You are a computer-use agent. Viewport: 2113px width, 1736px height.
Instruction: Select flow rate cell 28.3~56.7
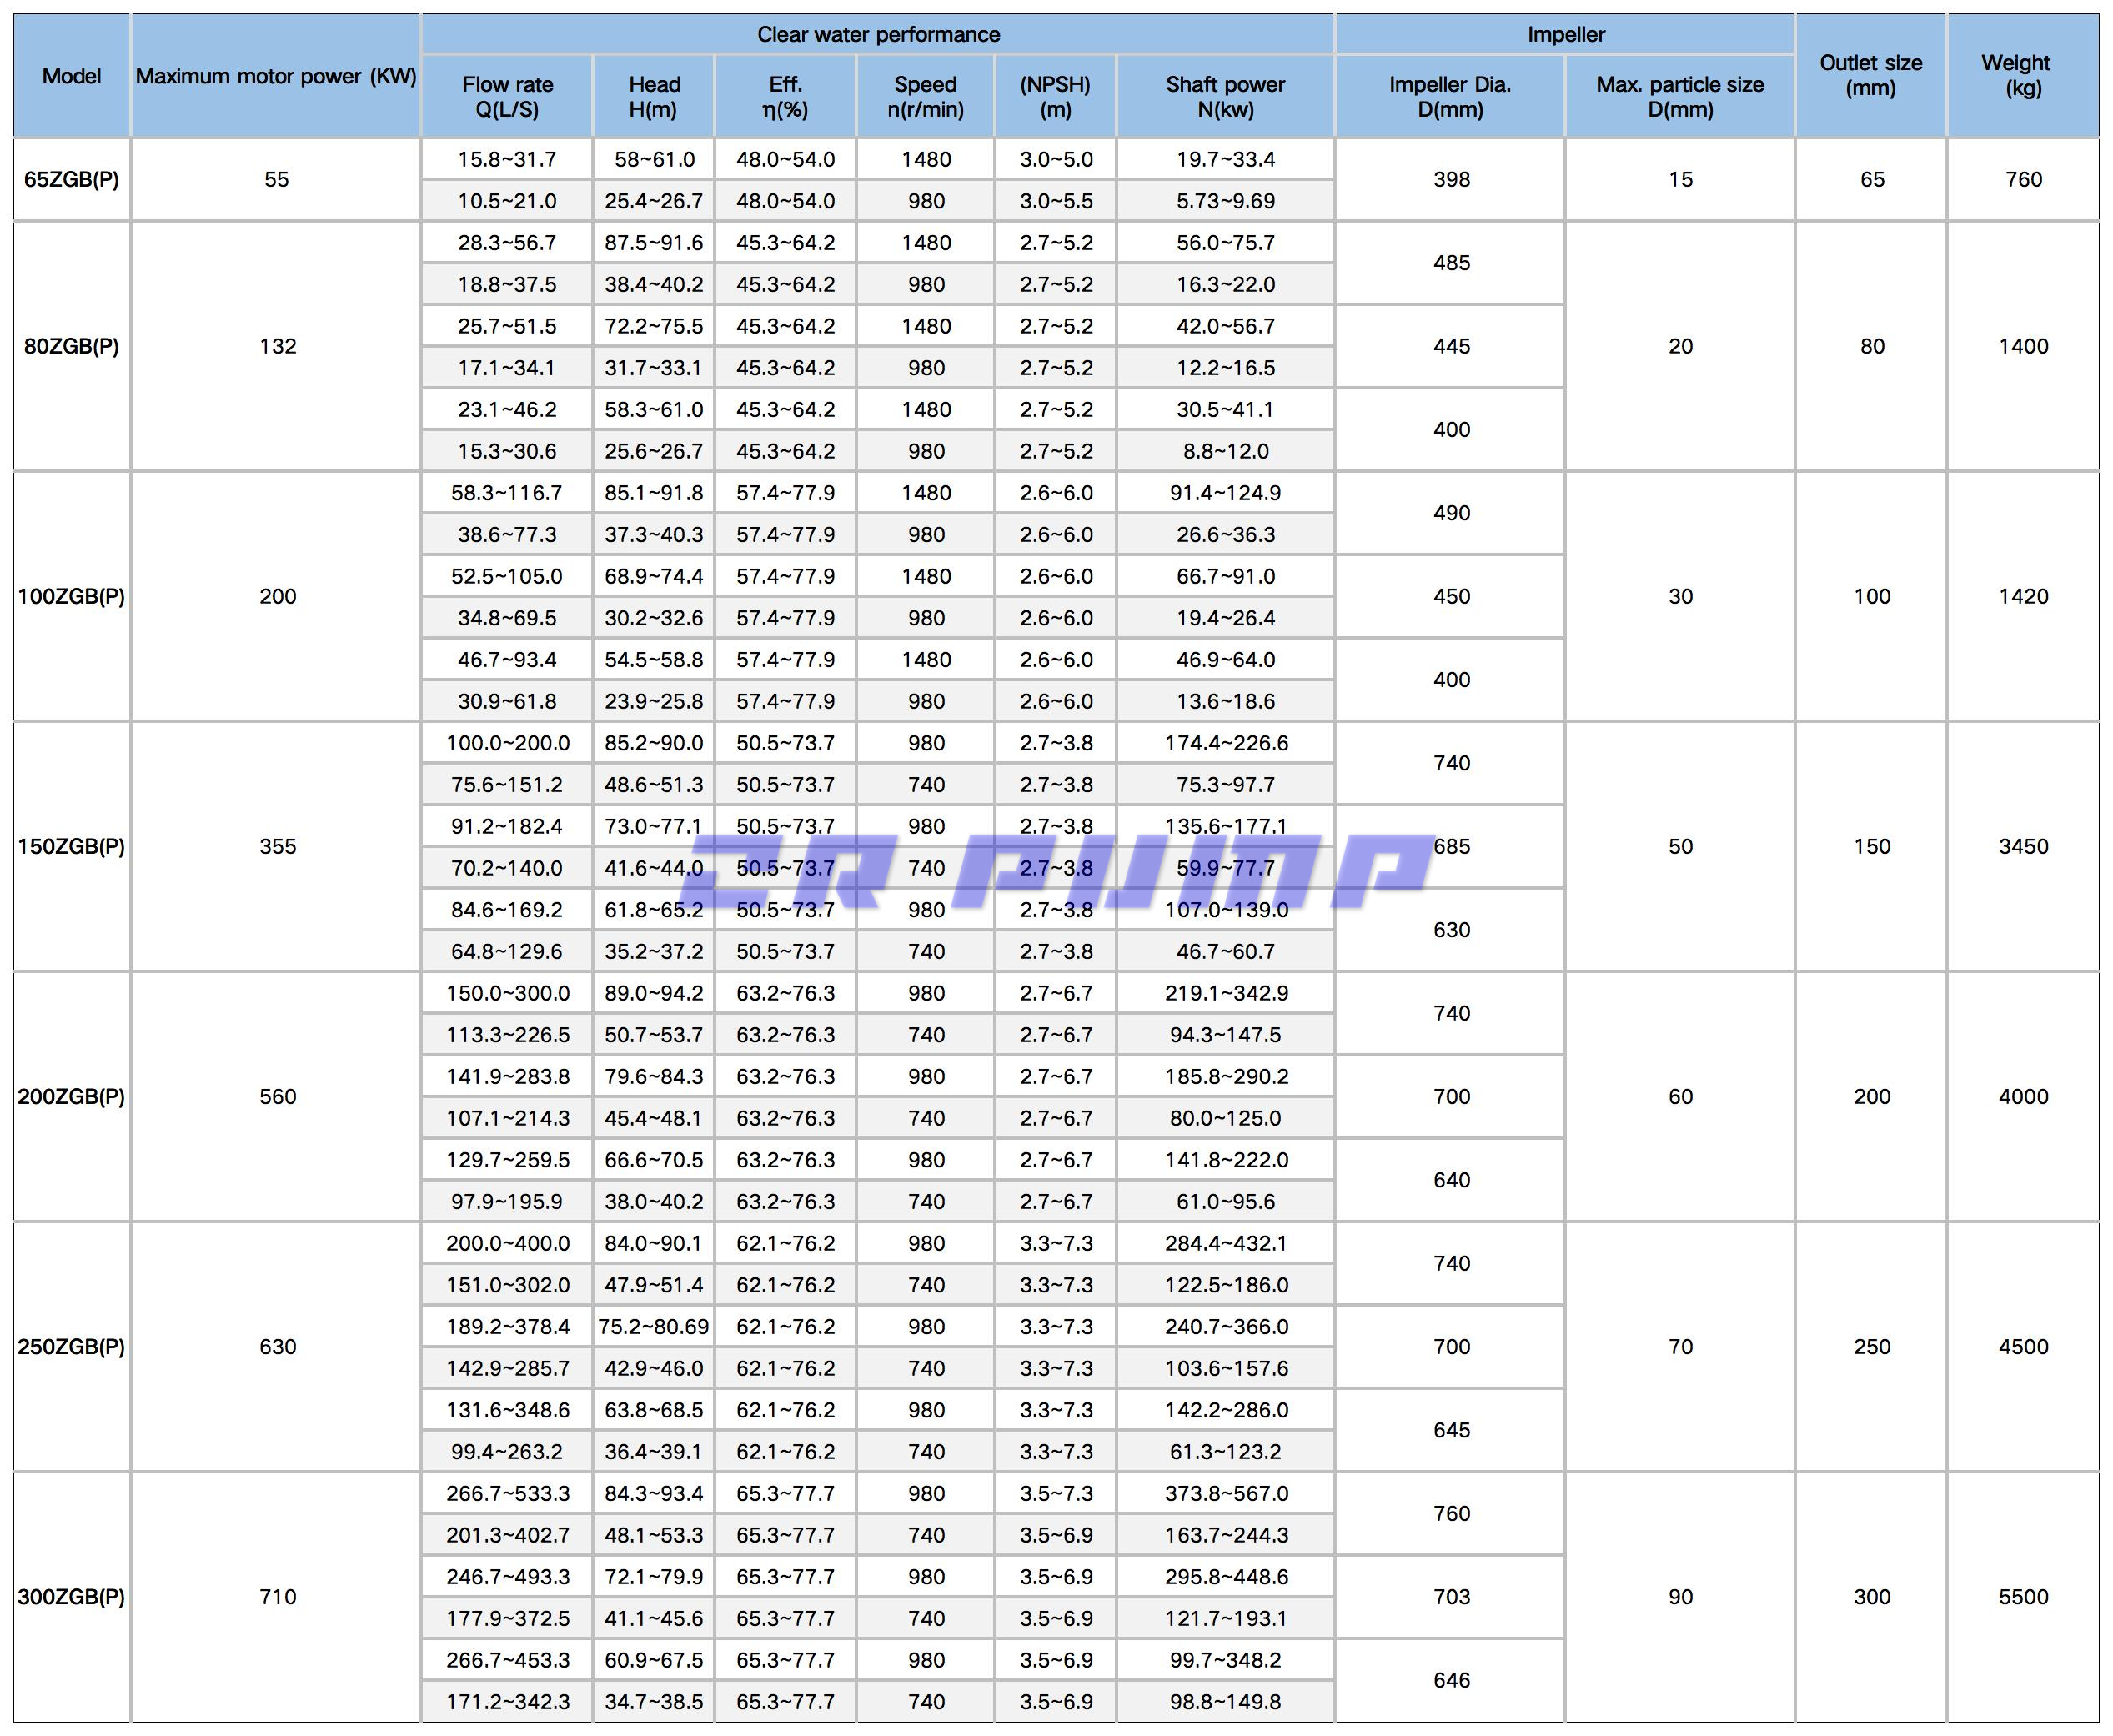[507, 243]
